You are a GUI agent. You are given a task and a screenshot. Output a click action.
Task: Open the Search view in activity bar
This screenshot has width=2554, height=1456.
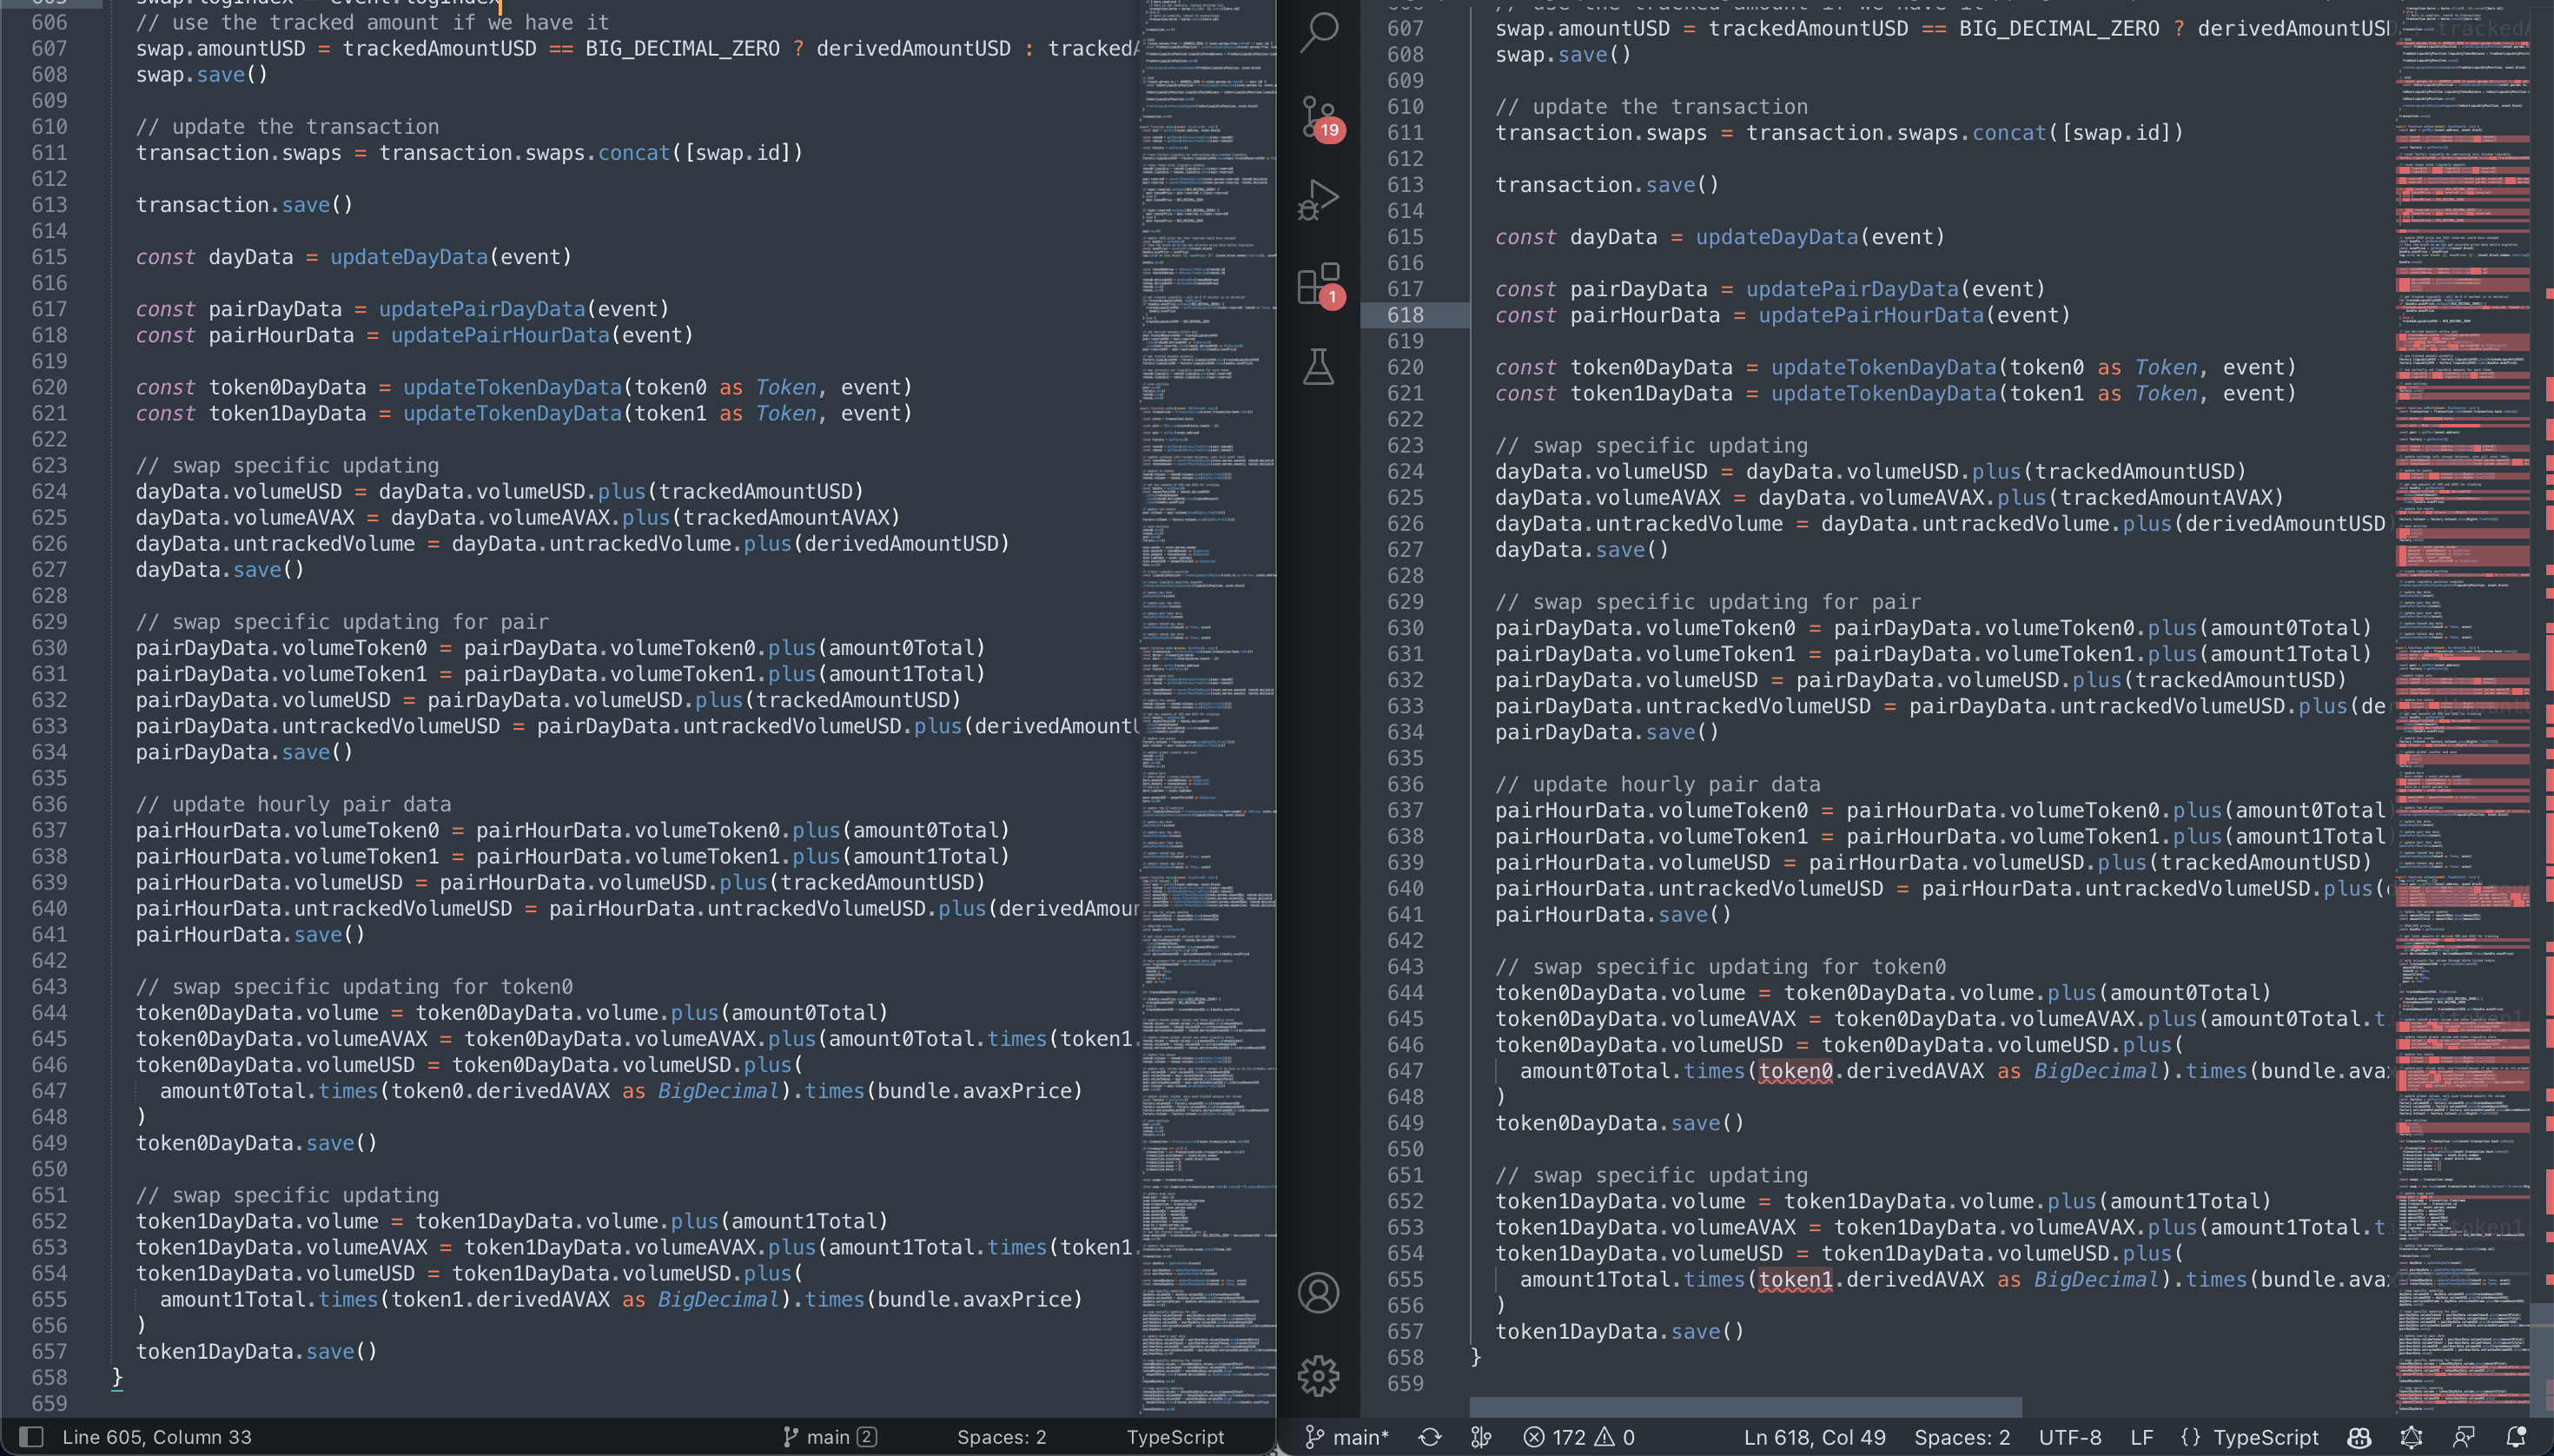(x=1318, y=33)
